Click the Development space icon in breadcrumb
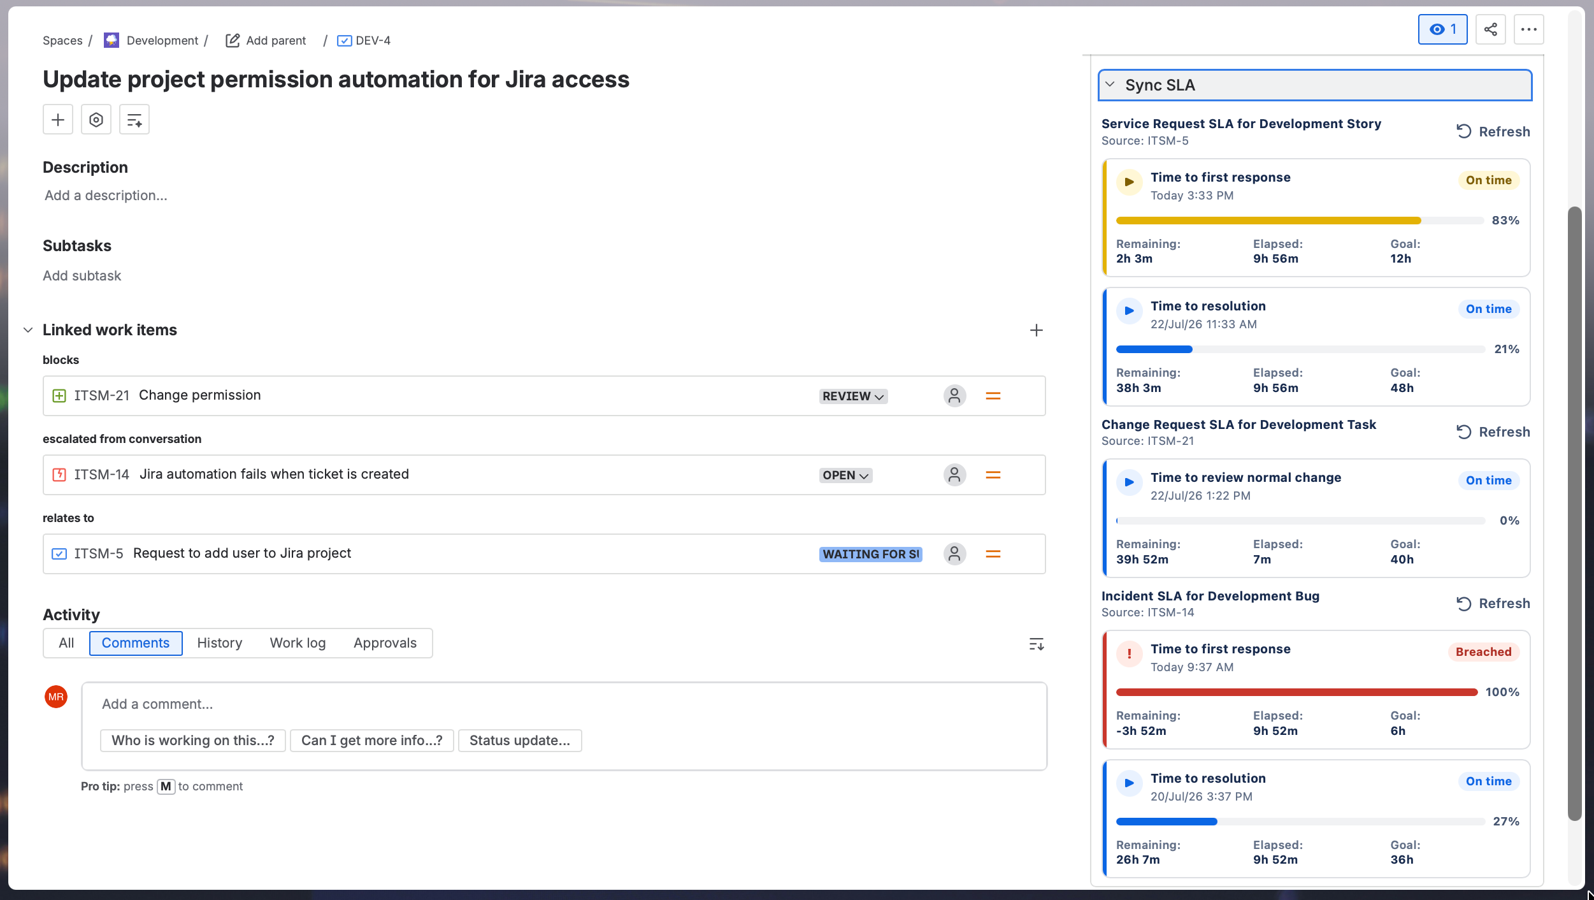 tap(111, 40)
